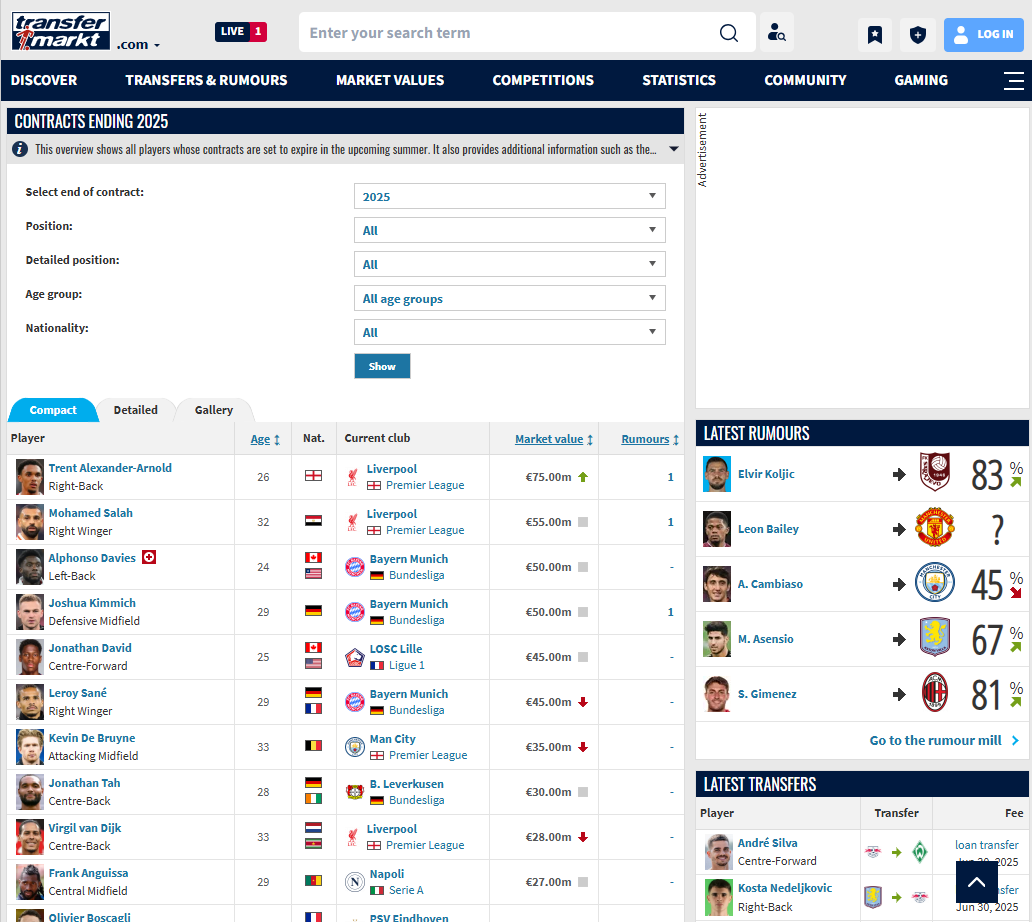Click Mohamed Salah's player photo
Image resolution: width=1032 pixels, height=922 pixels.
tap(30, 522)
